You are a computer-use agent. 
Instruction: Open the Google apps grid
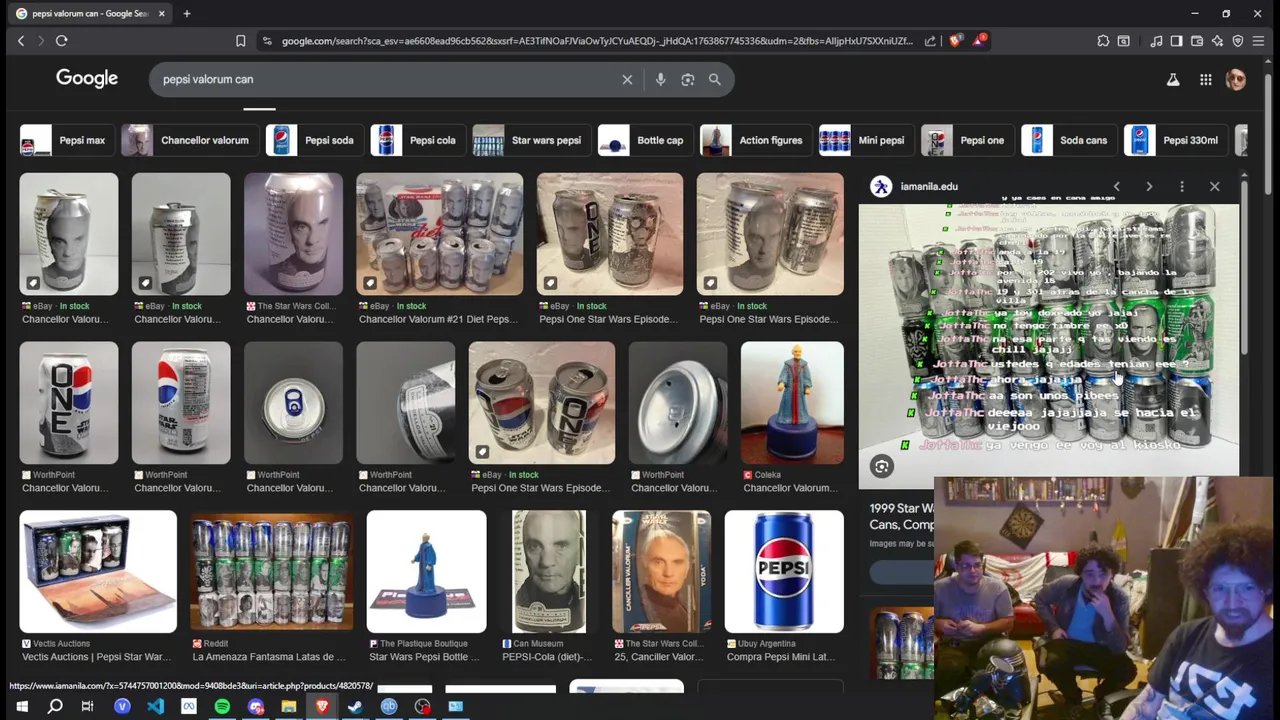point(1206,80)
